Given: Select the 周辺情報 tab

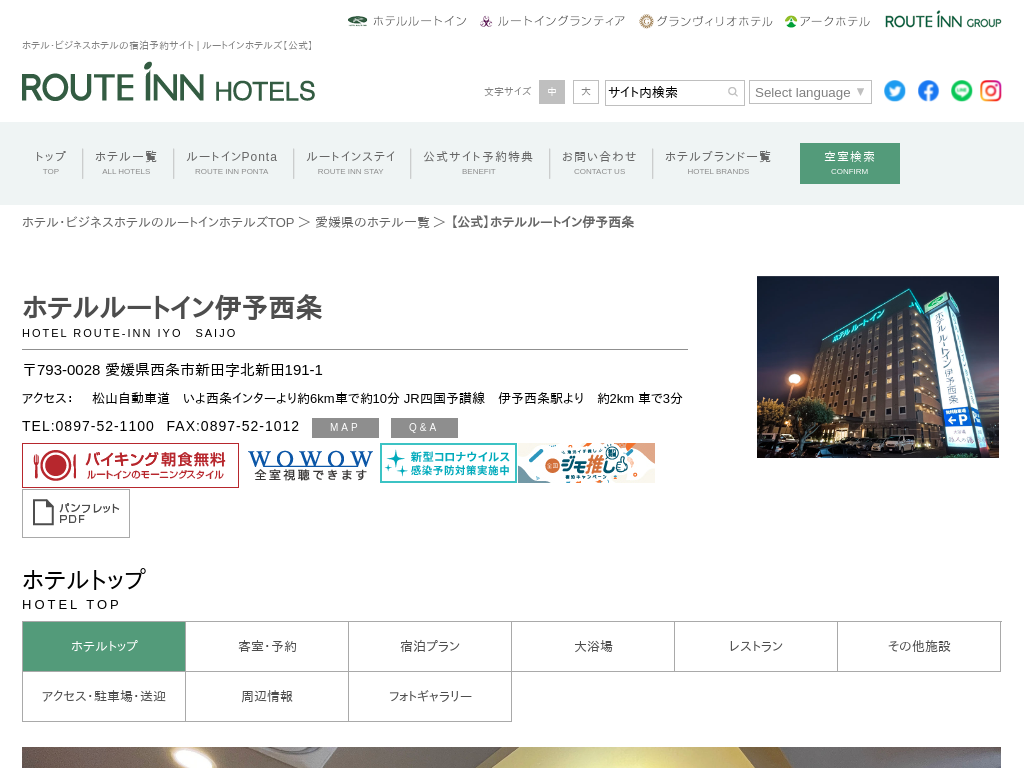Looking at the screenshot, I should pos(267,697).
